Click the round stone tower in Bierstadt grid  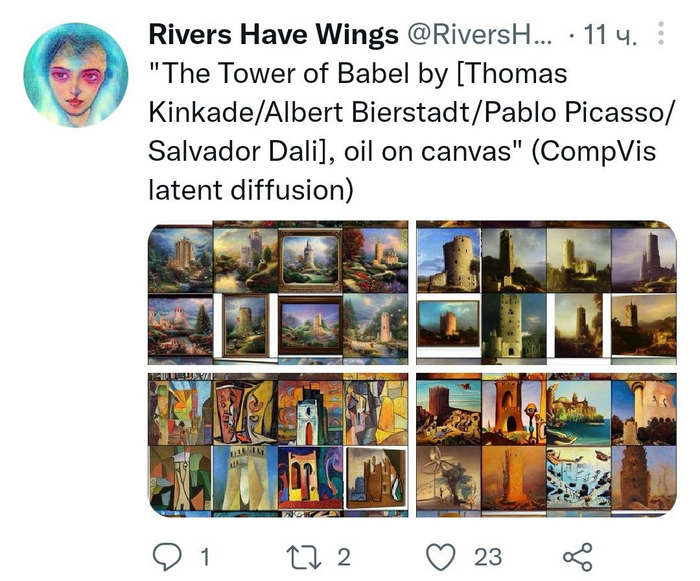point(449,261)
